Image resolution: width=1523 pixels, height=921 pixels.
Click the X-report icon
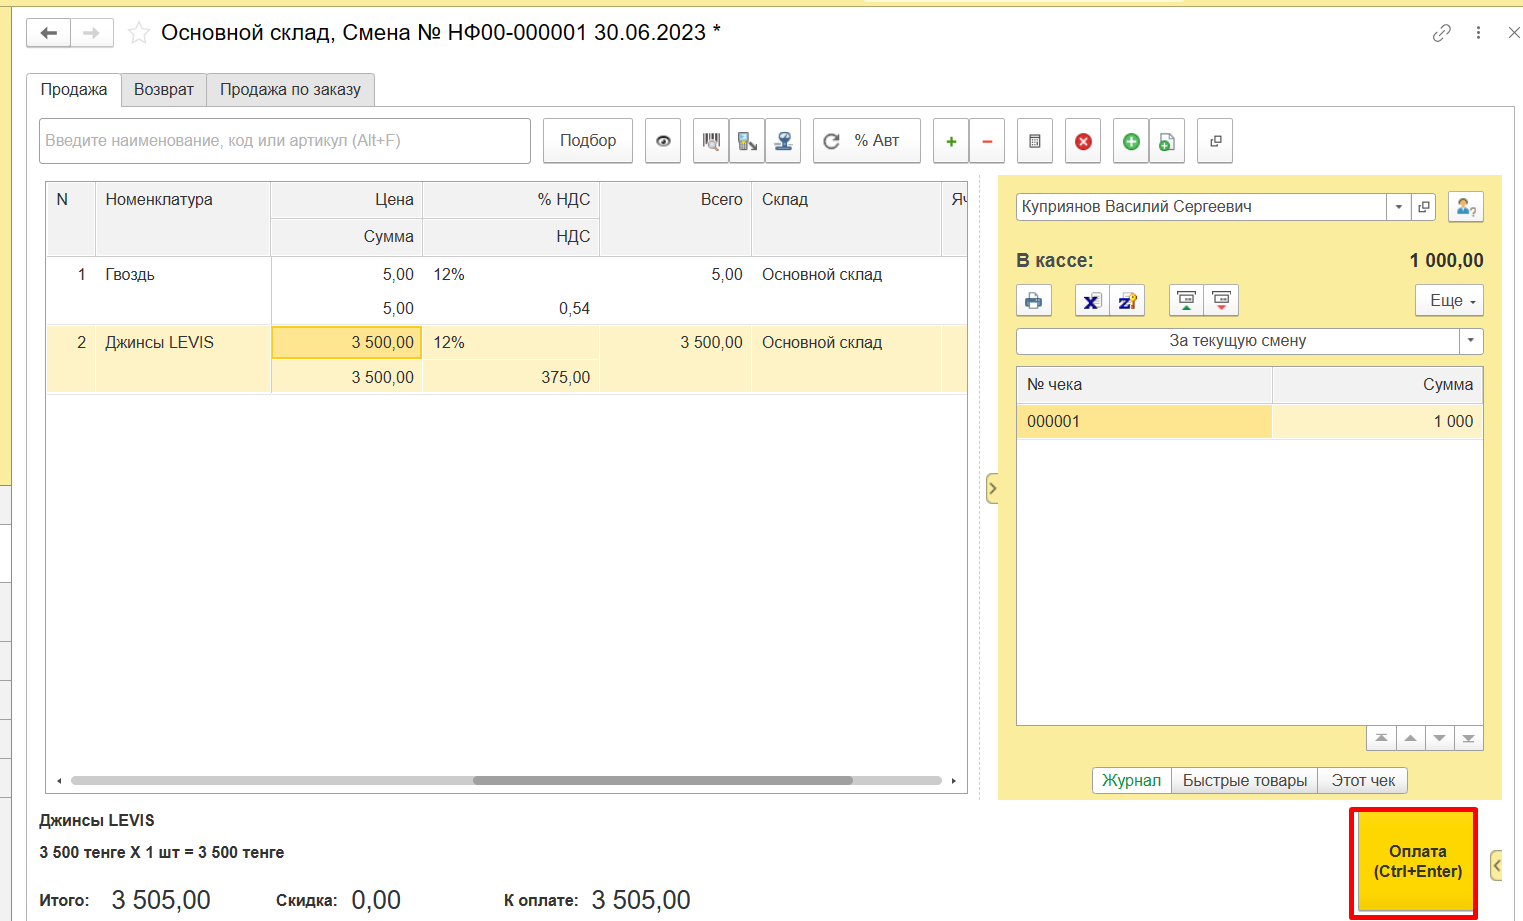pos(1092,301)
